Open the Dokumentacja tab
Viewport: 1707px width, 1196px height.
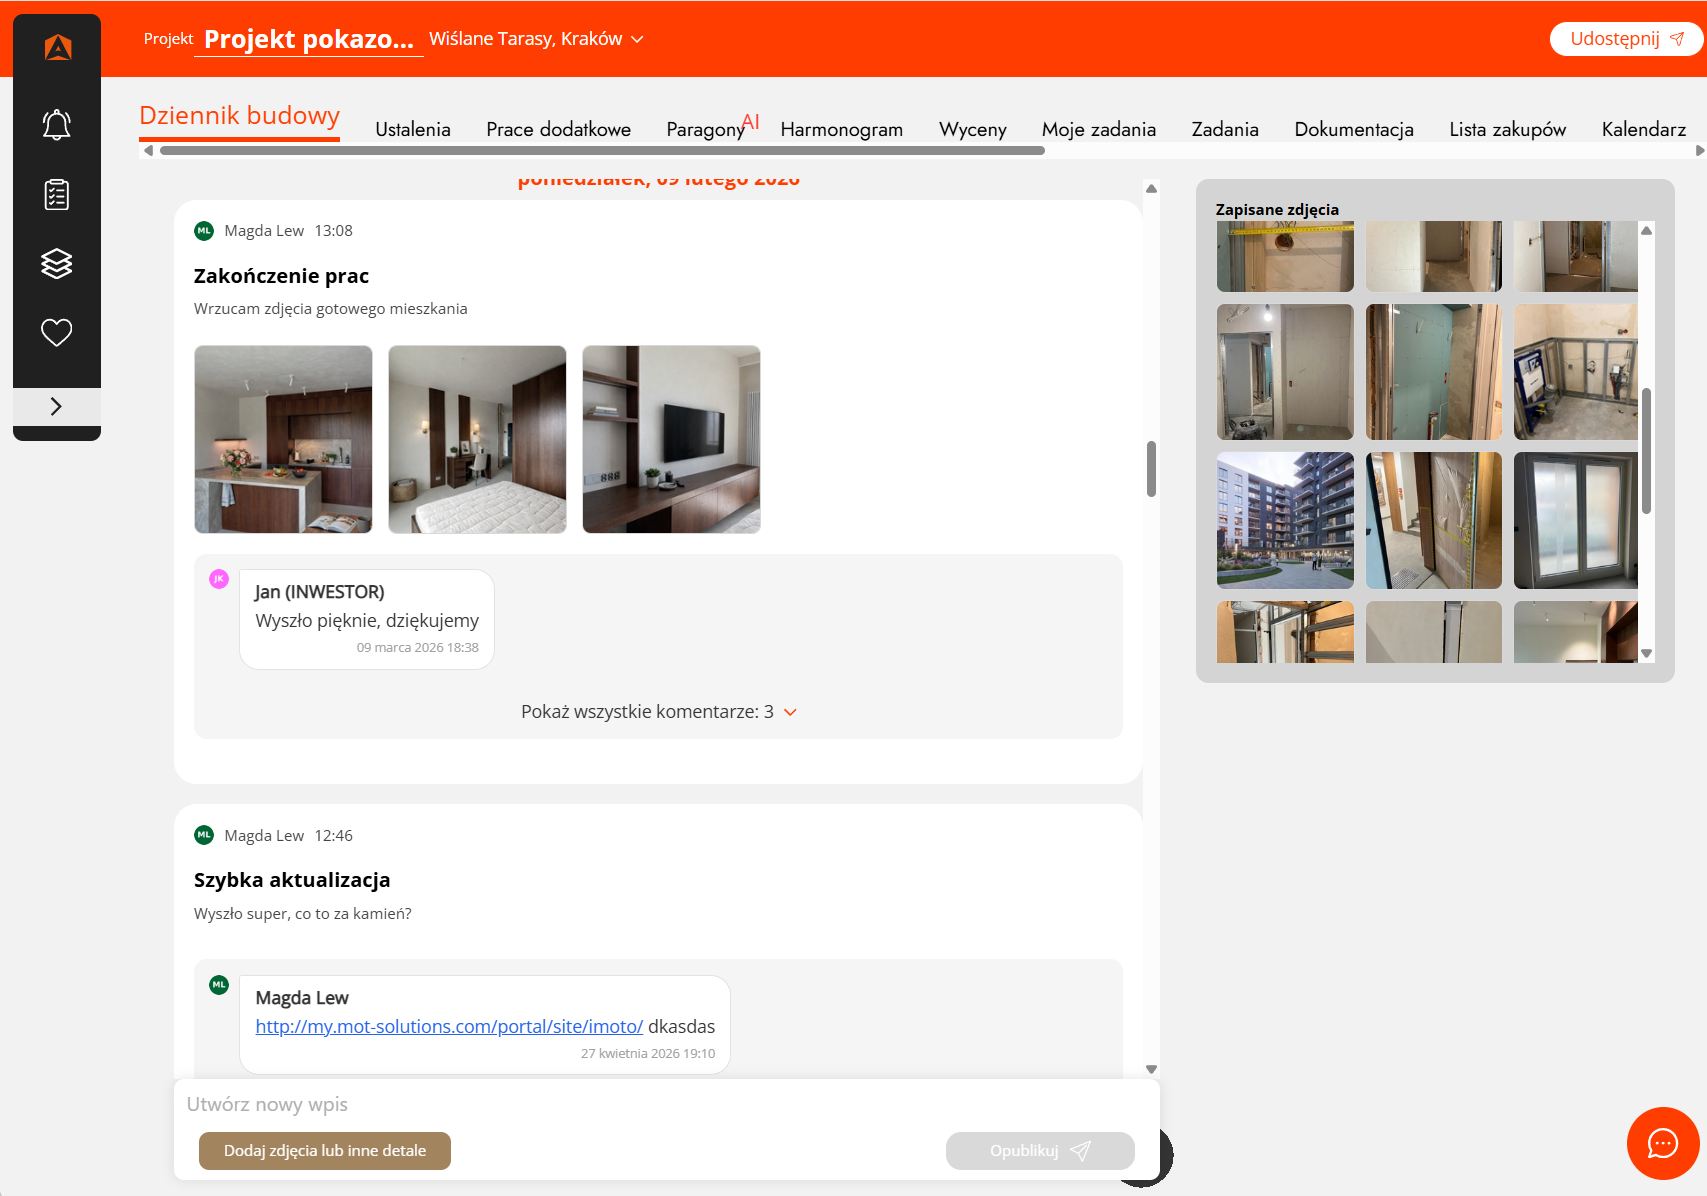pyautogui.click(x=1354, y=129)
